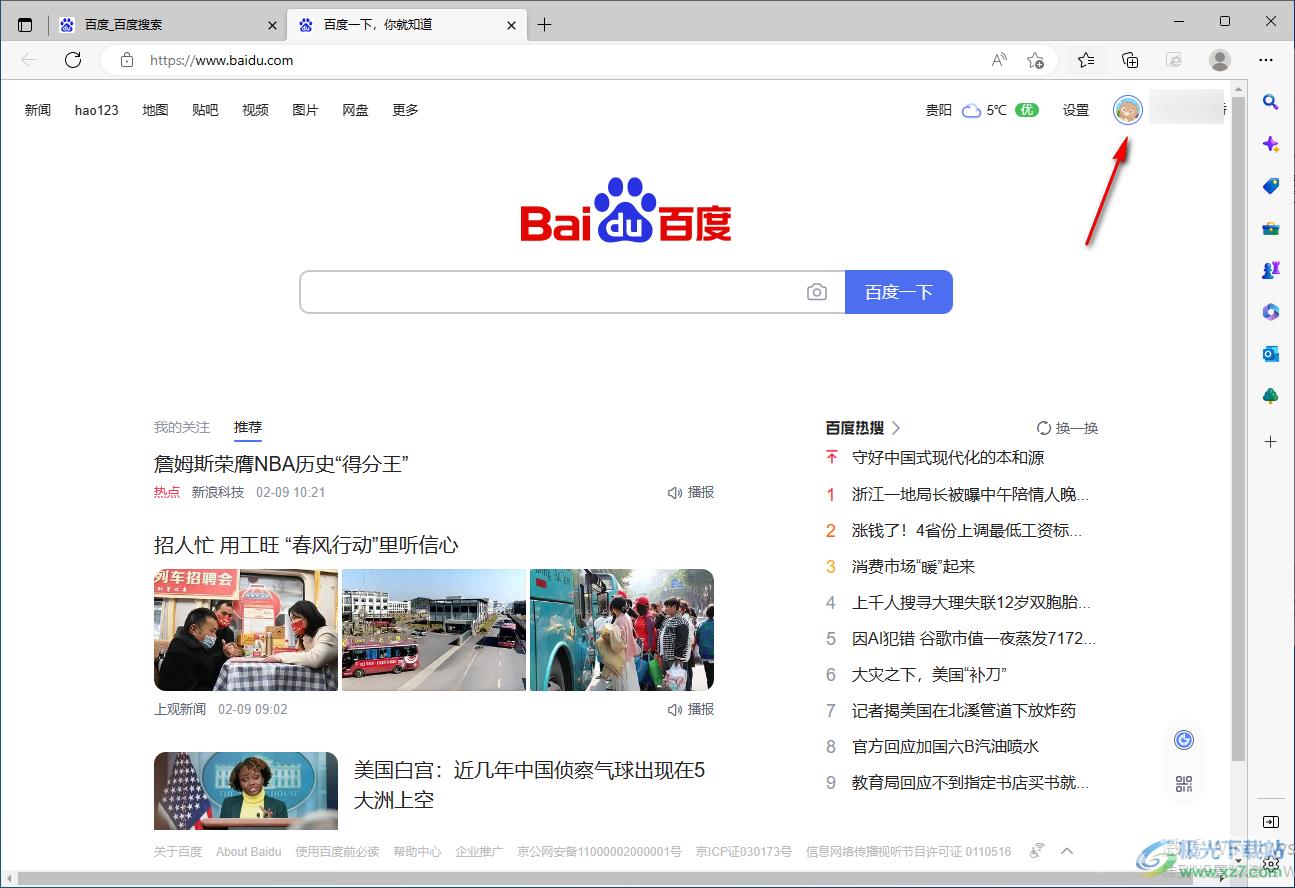1295x888 pixels.
Task: Open the sidebar search magnifier icon
Action: coord(1270,101)
